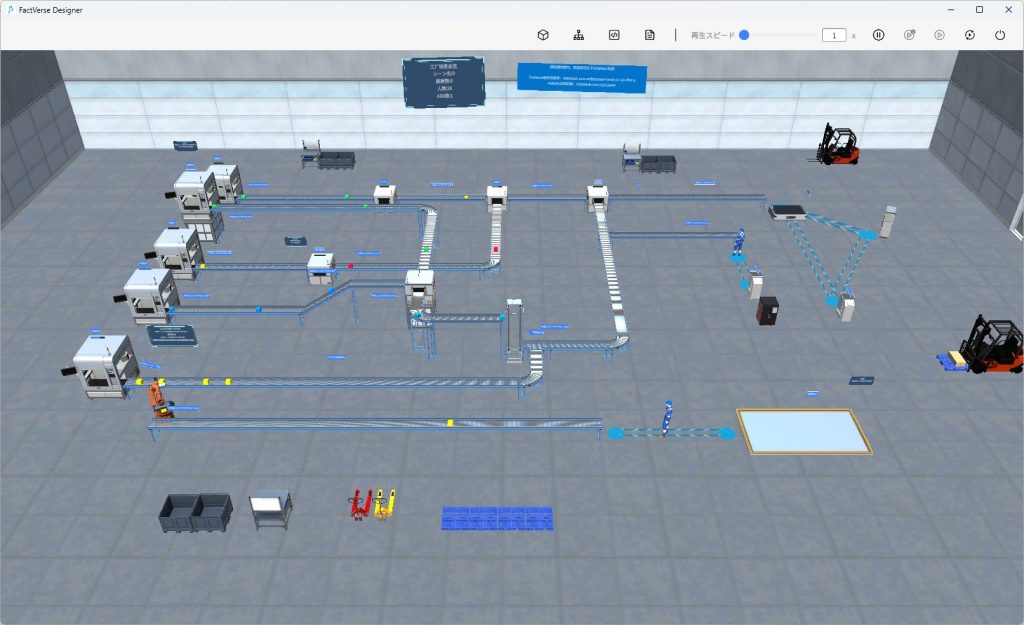This screenshot has height=625, width=1024.
Task: Click the restart simulation icon
Action: tap(969, 35)
